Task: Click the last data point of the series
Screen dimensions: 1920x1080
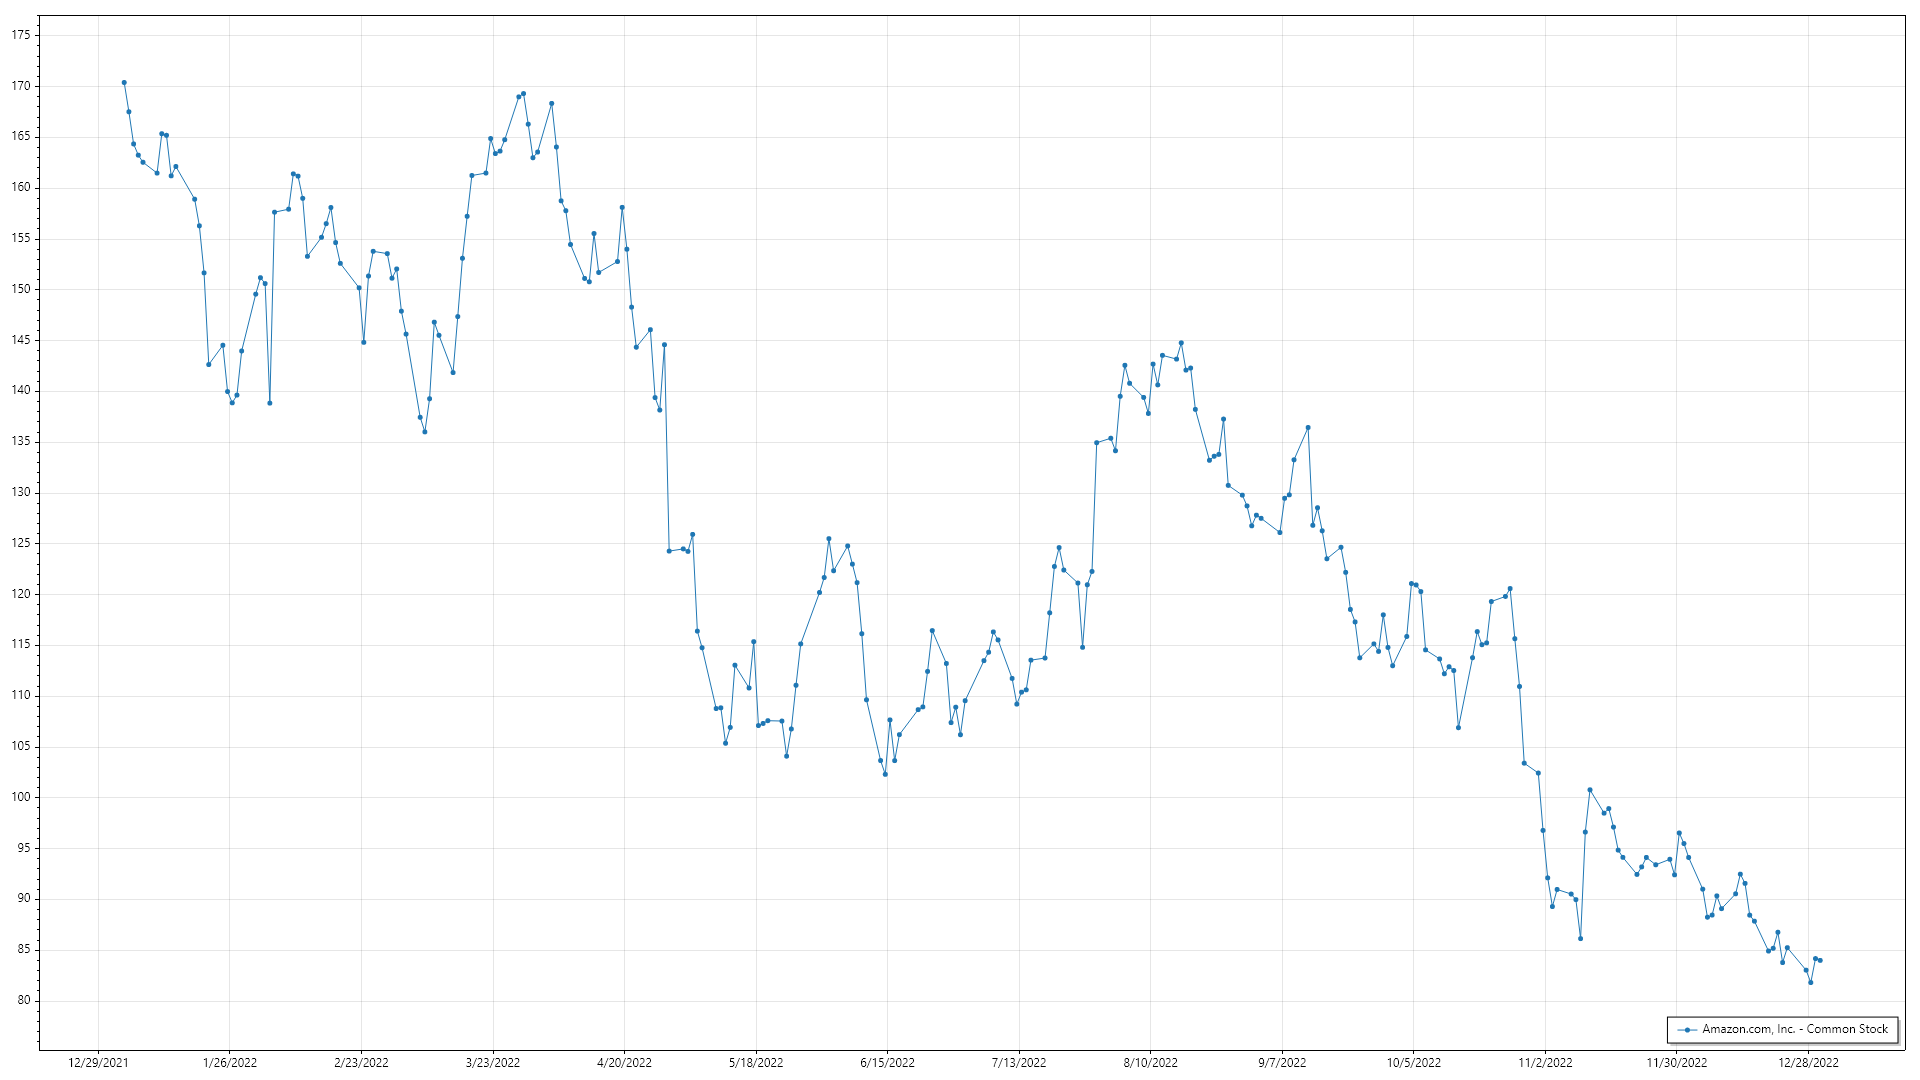Action: (x=1820, y=961)
